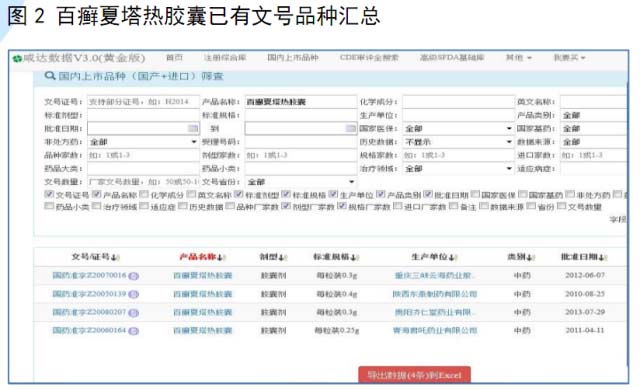Open manufacturer link 陕西东泰制药有限公司
Viewport: 640px width, 389px height.
435,294
